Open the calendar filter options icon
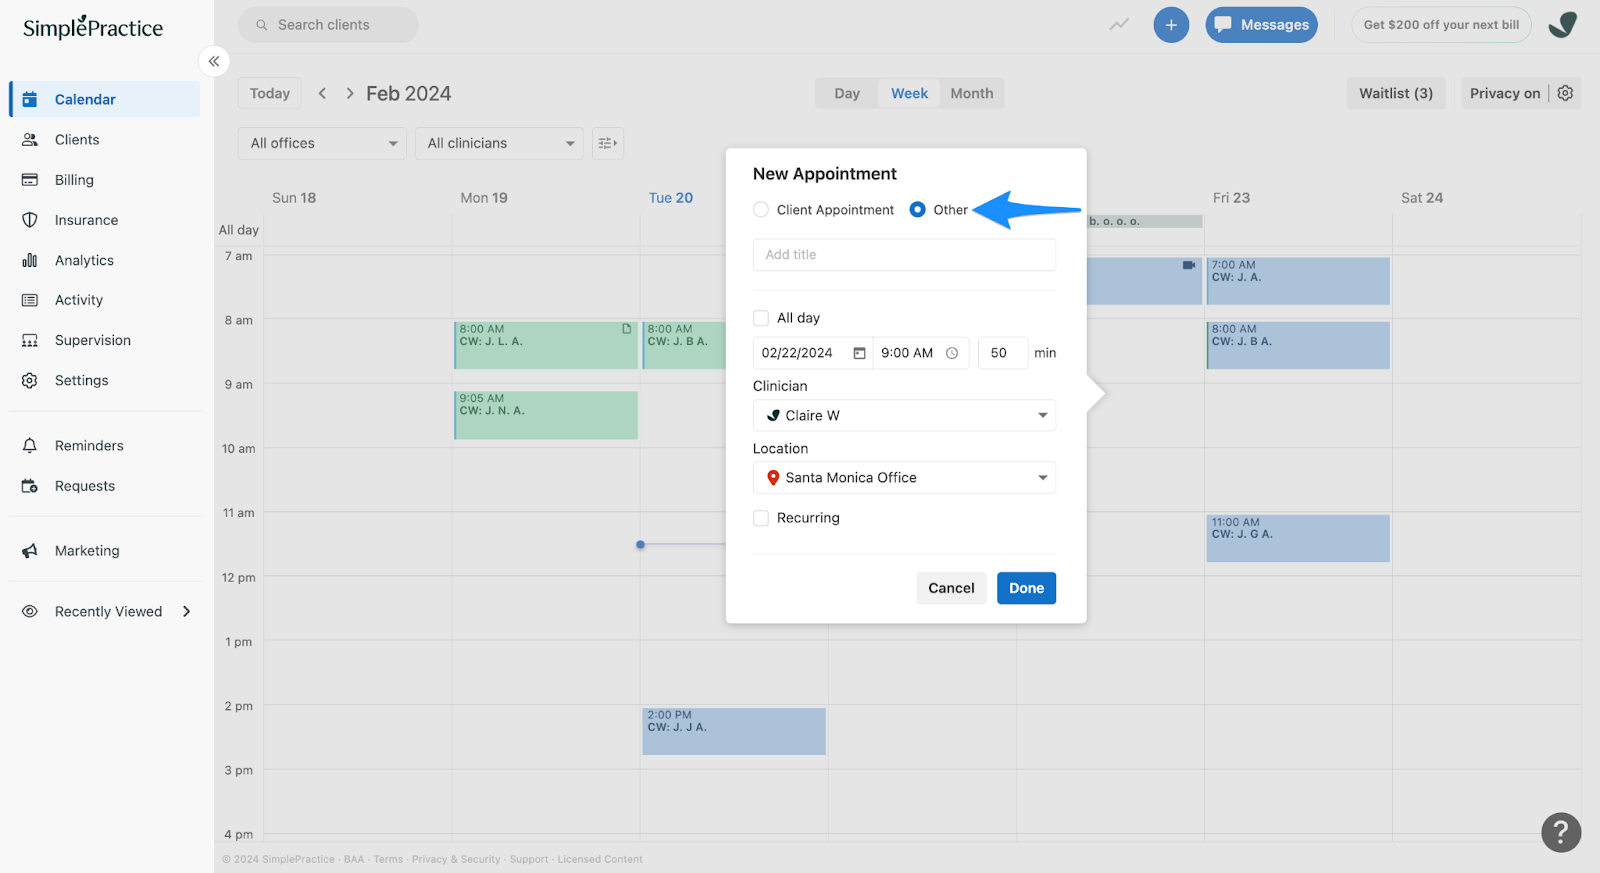 tap(607, 143)
